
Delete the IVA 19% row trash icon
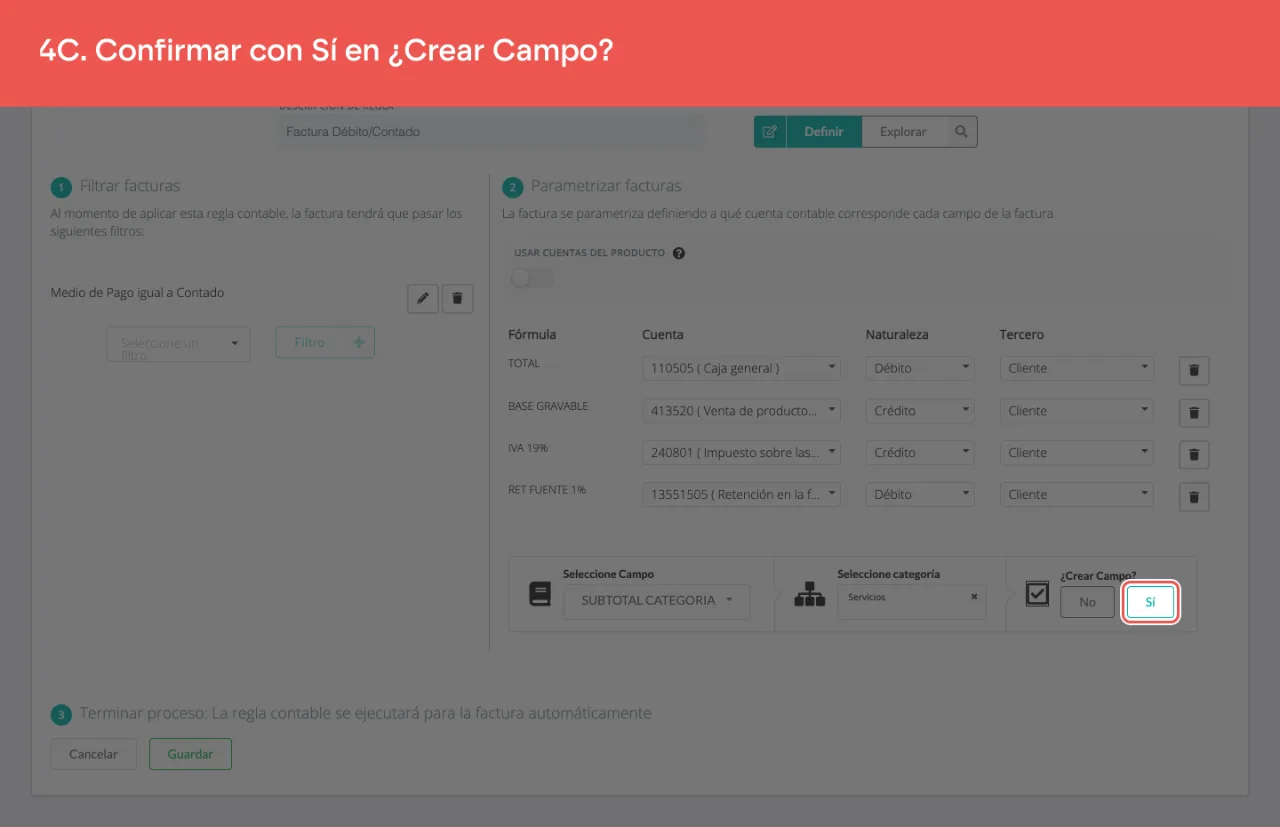tap(1194, 454)
